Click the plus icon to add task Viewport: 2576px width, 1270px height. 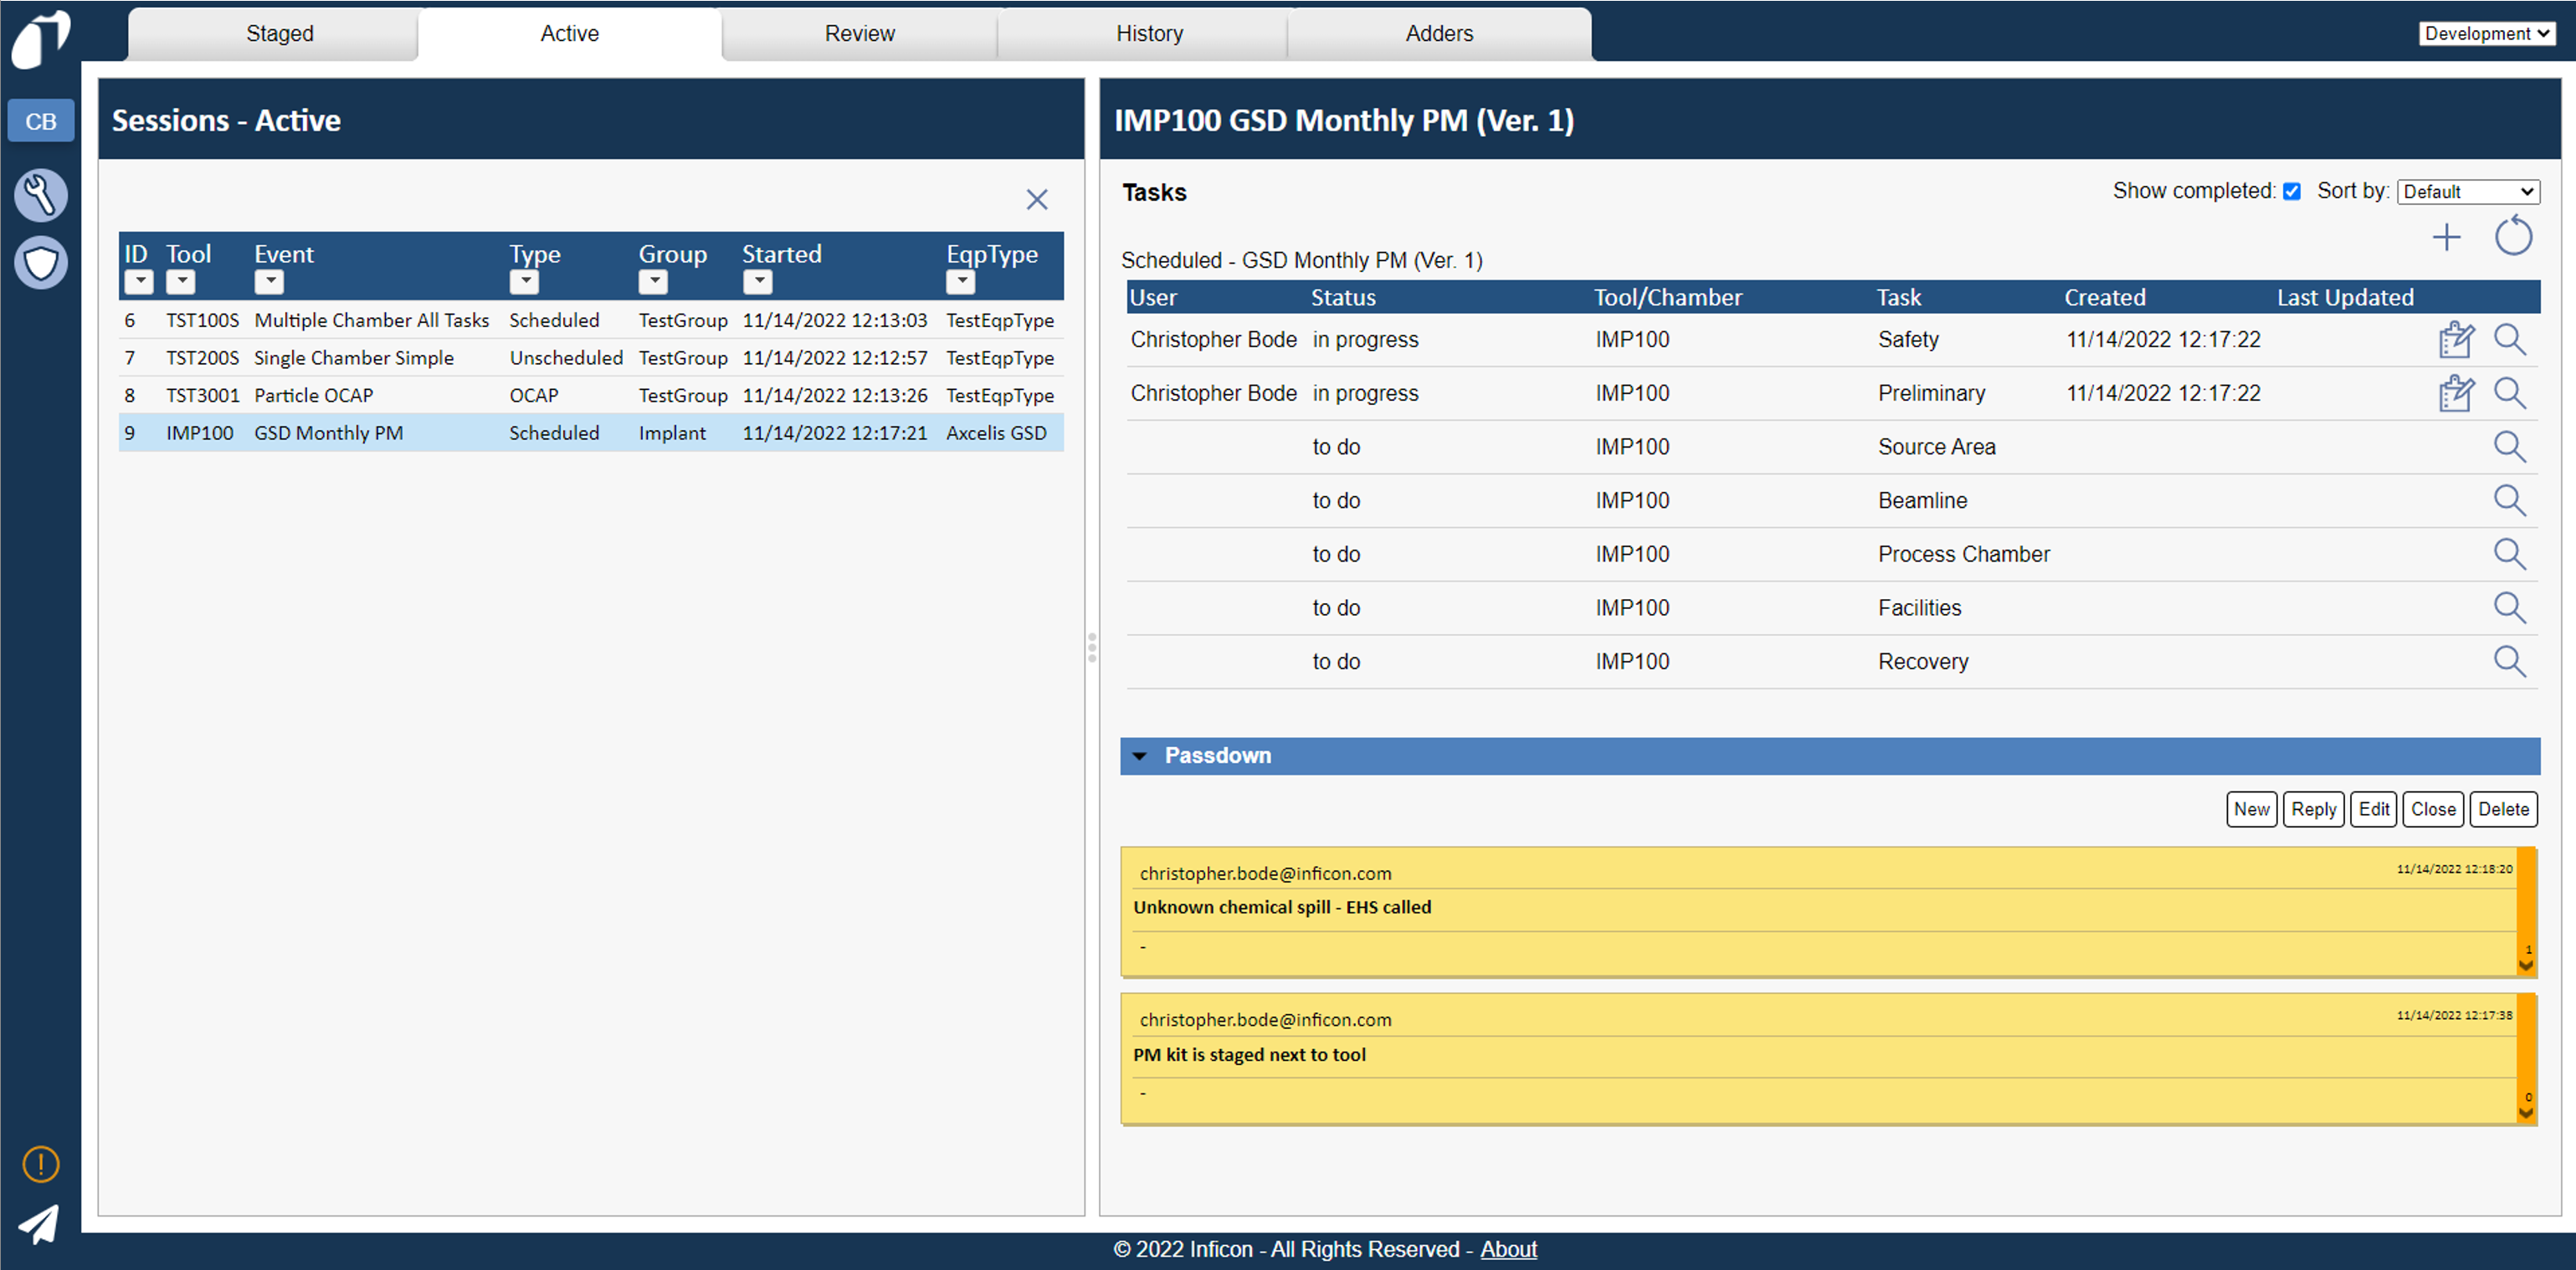point(2446,238)
